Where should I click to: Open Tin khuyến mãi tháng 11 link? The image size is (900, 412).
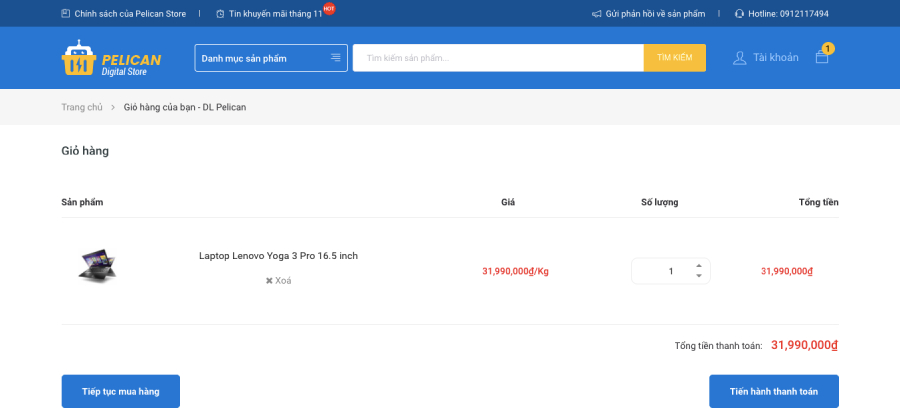tap(276, 14)
